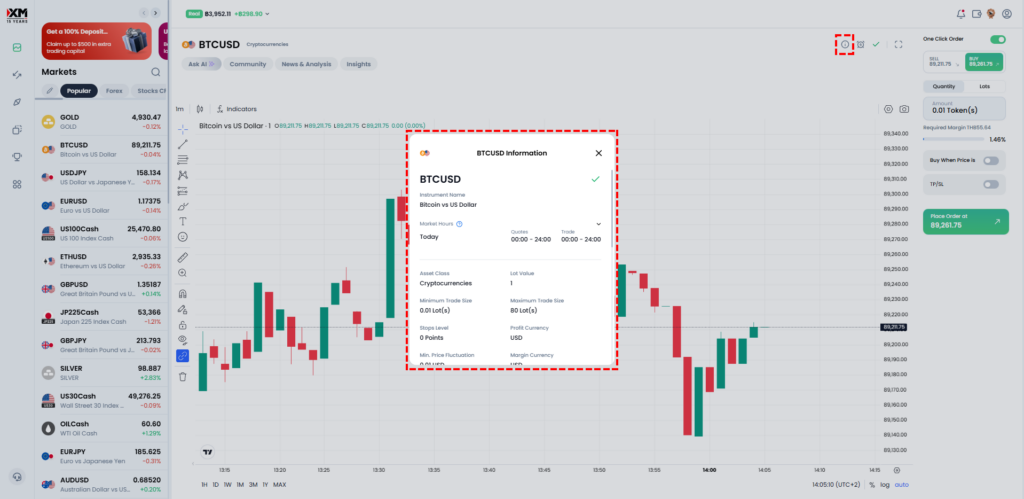Open the 1m timeframe selector
This screenshot has width=1024, height=499.
180,108
